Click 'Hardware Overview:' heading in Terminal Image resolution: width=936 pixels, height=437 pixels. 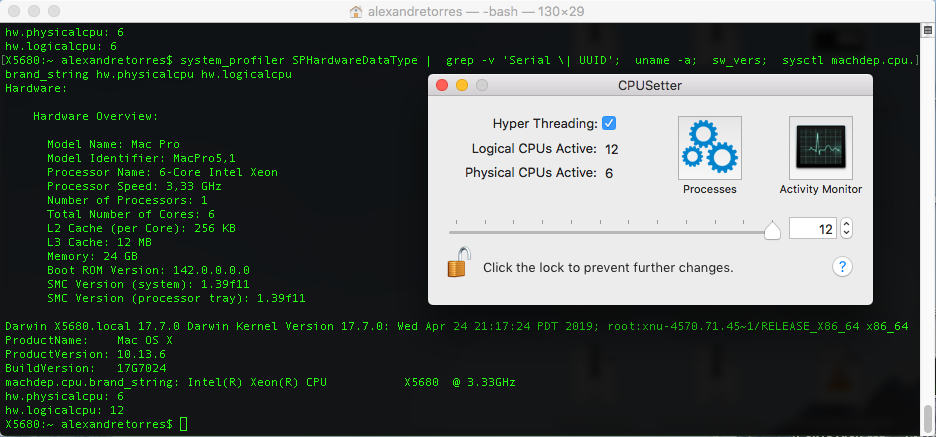(96, 116)
